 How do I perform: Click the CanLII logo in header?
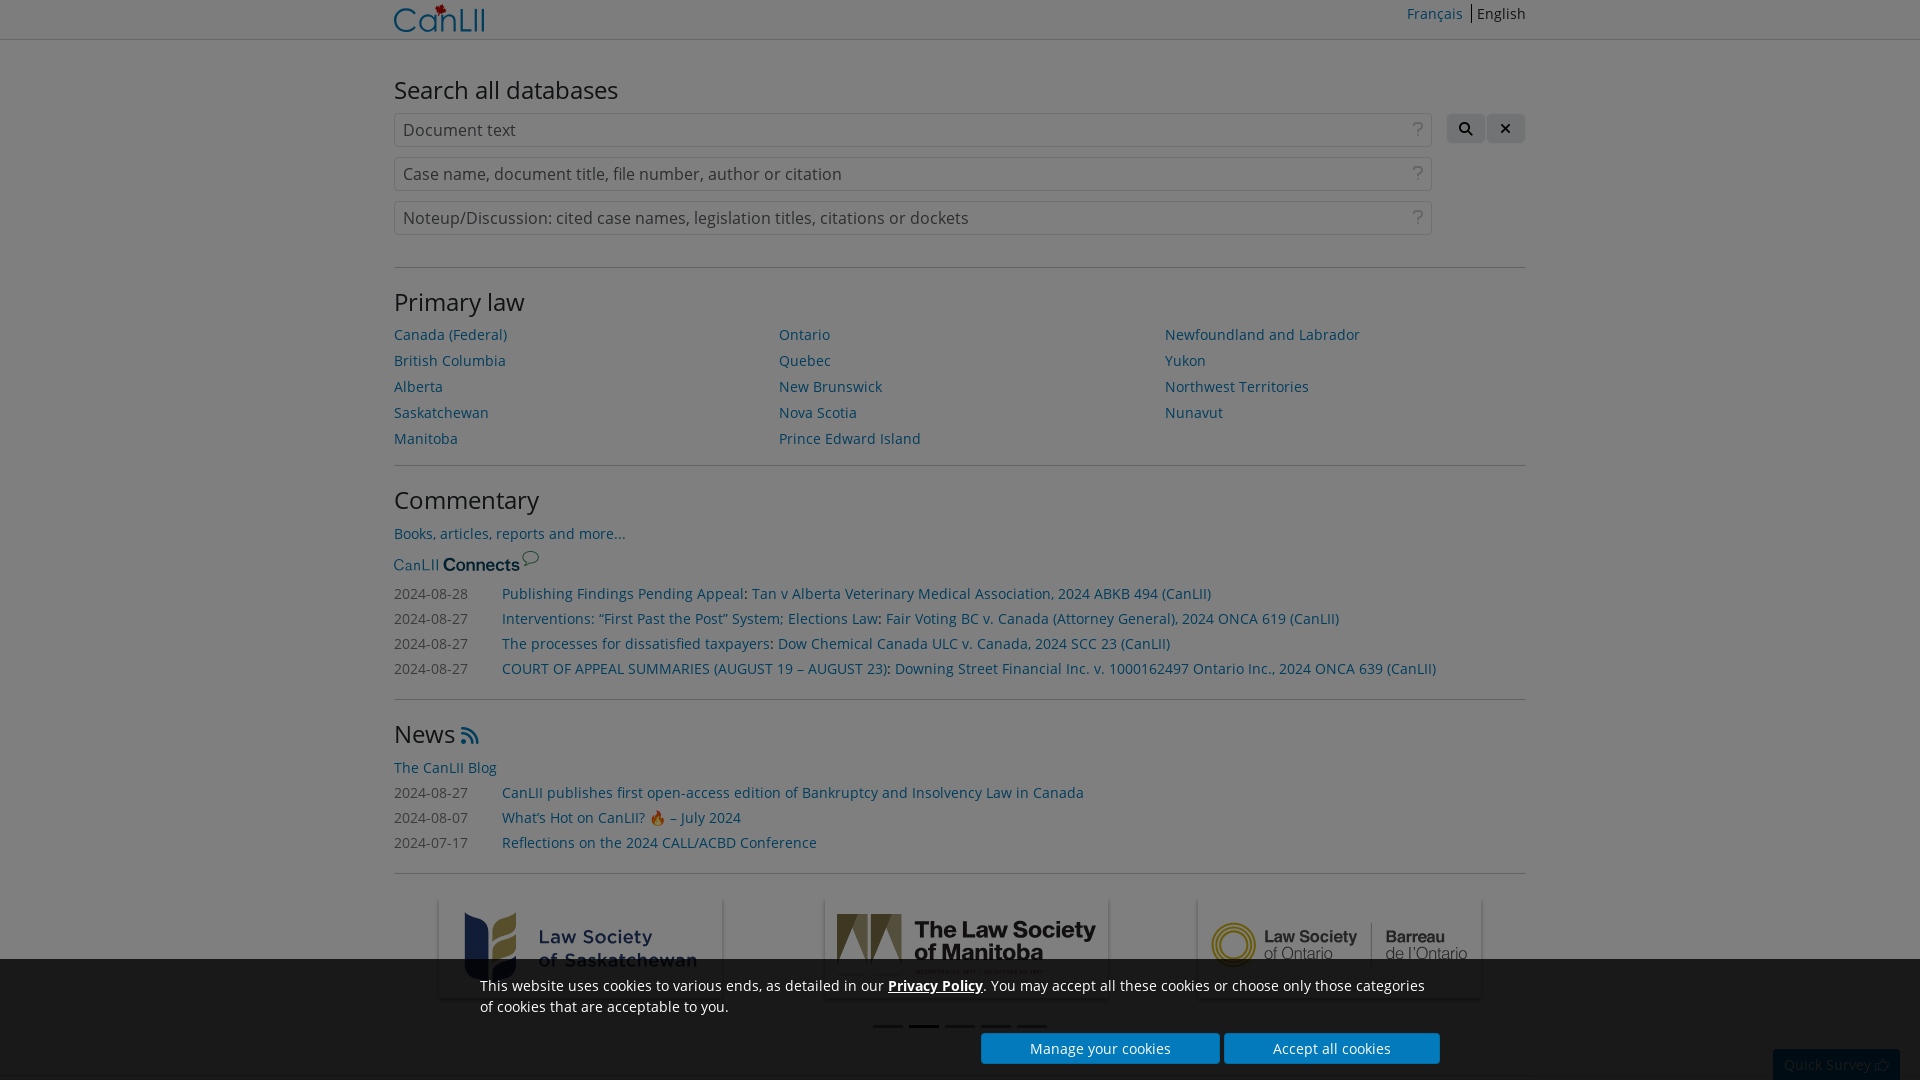pos(439,18)
